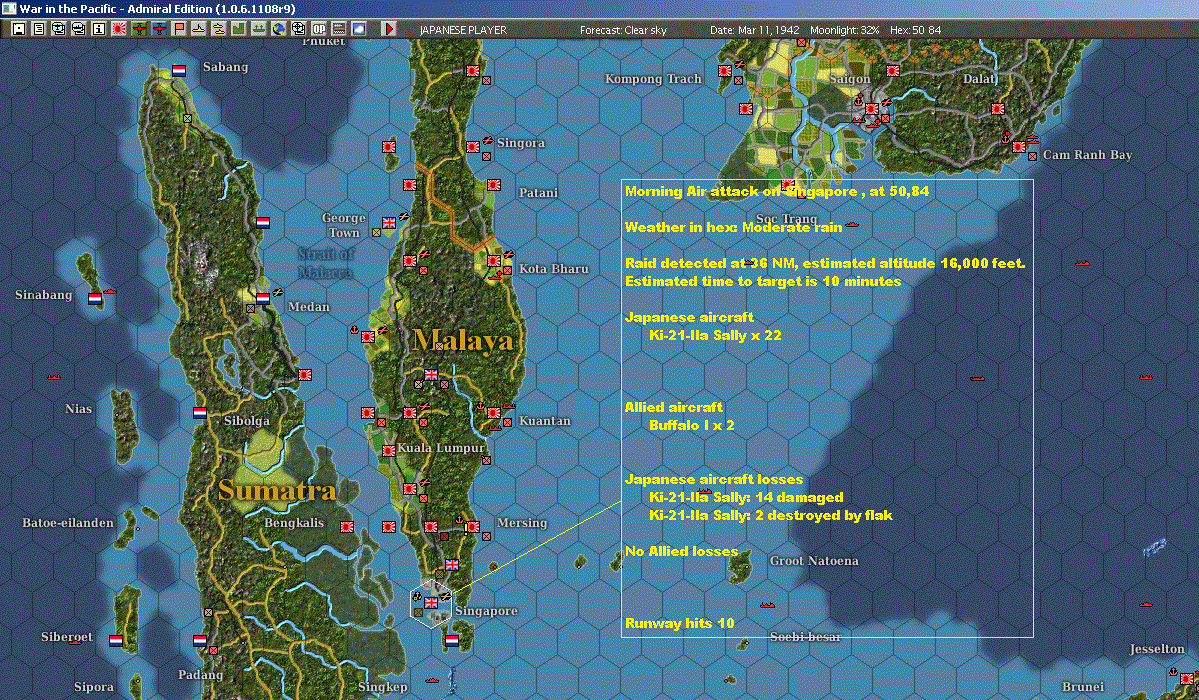Open the globe map toolbar icon
This screenshot has width=1199, height=700.
278,29
